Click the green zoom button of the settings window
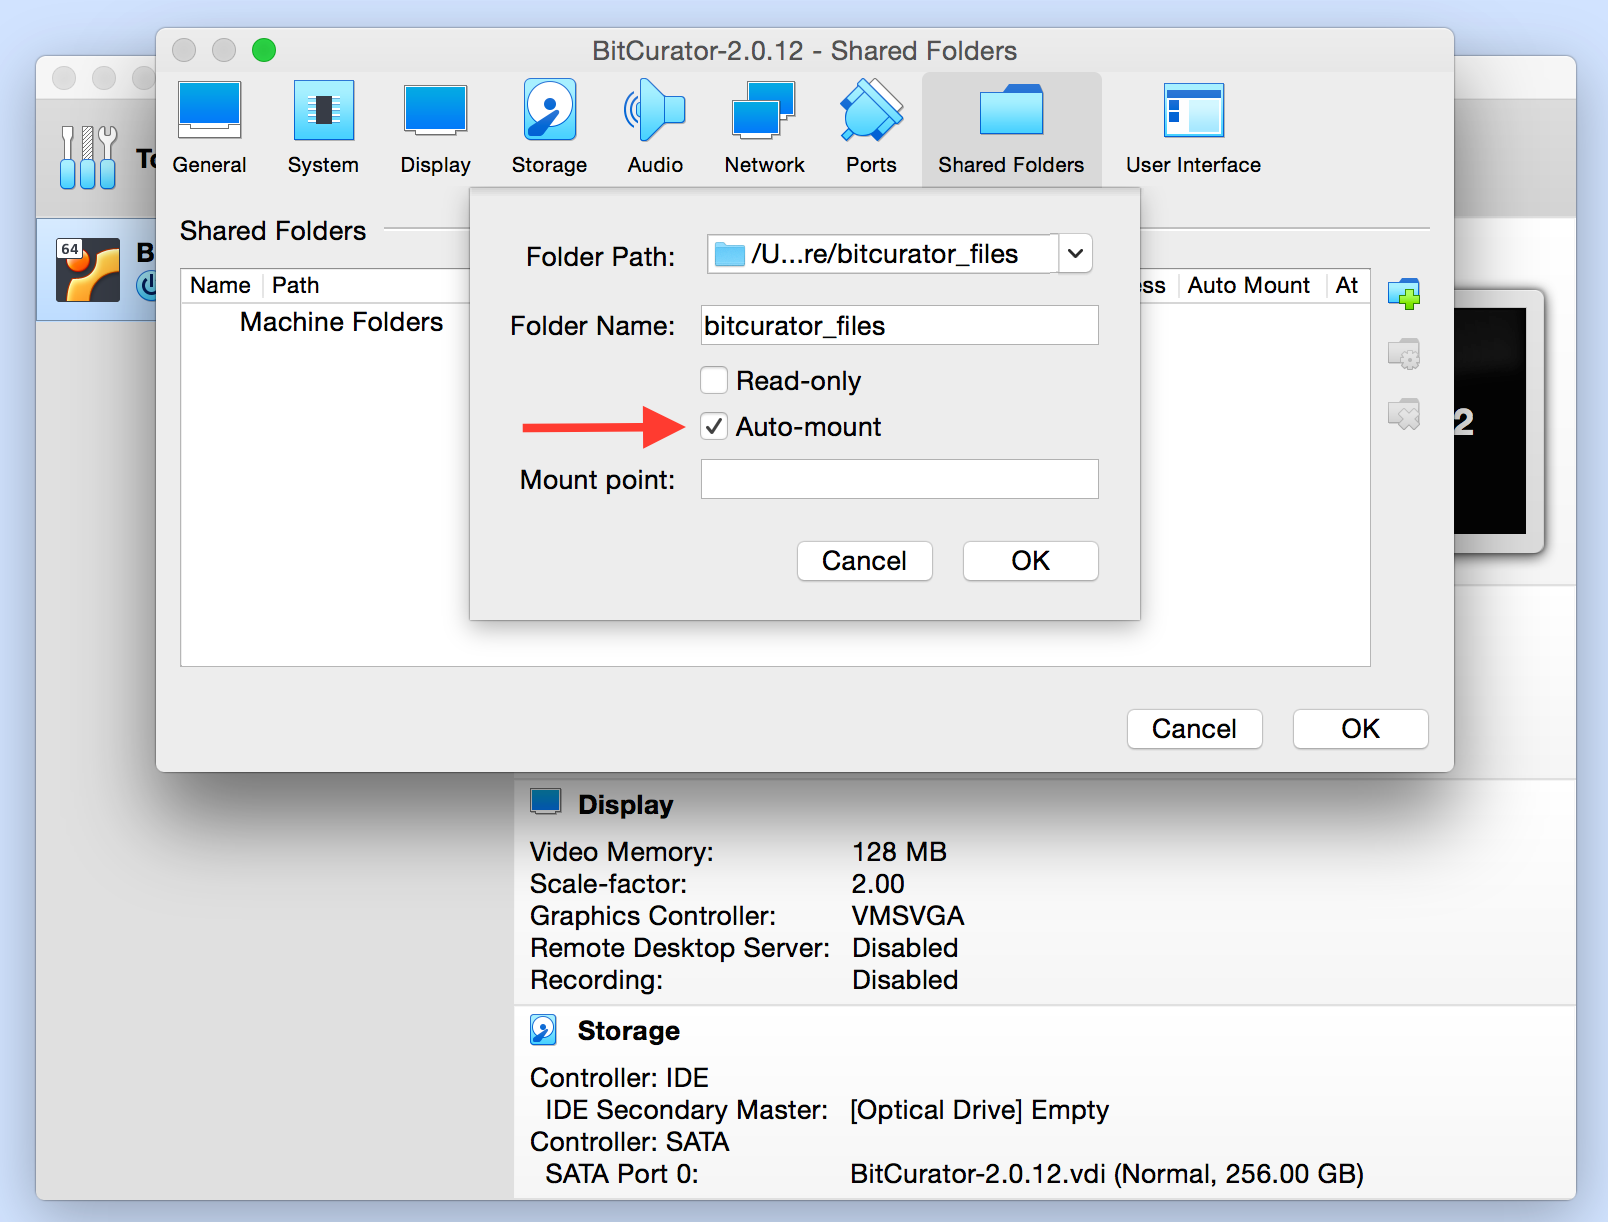 [264, 50]
